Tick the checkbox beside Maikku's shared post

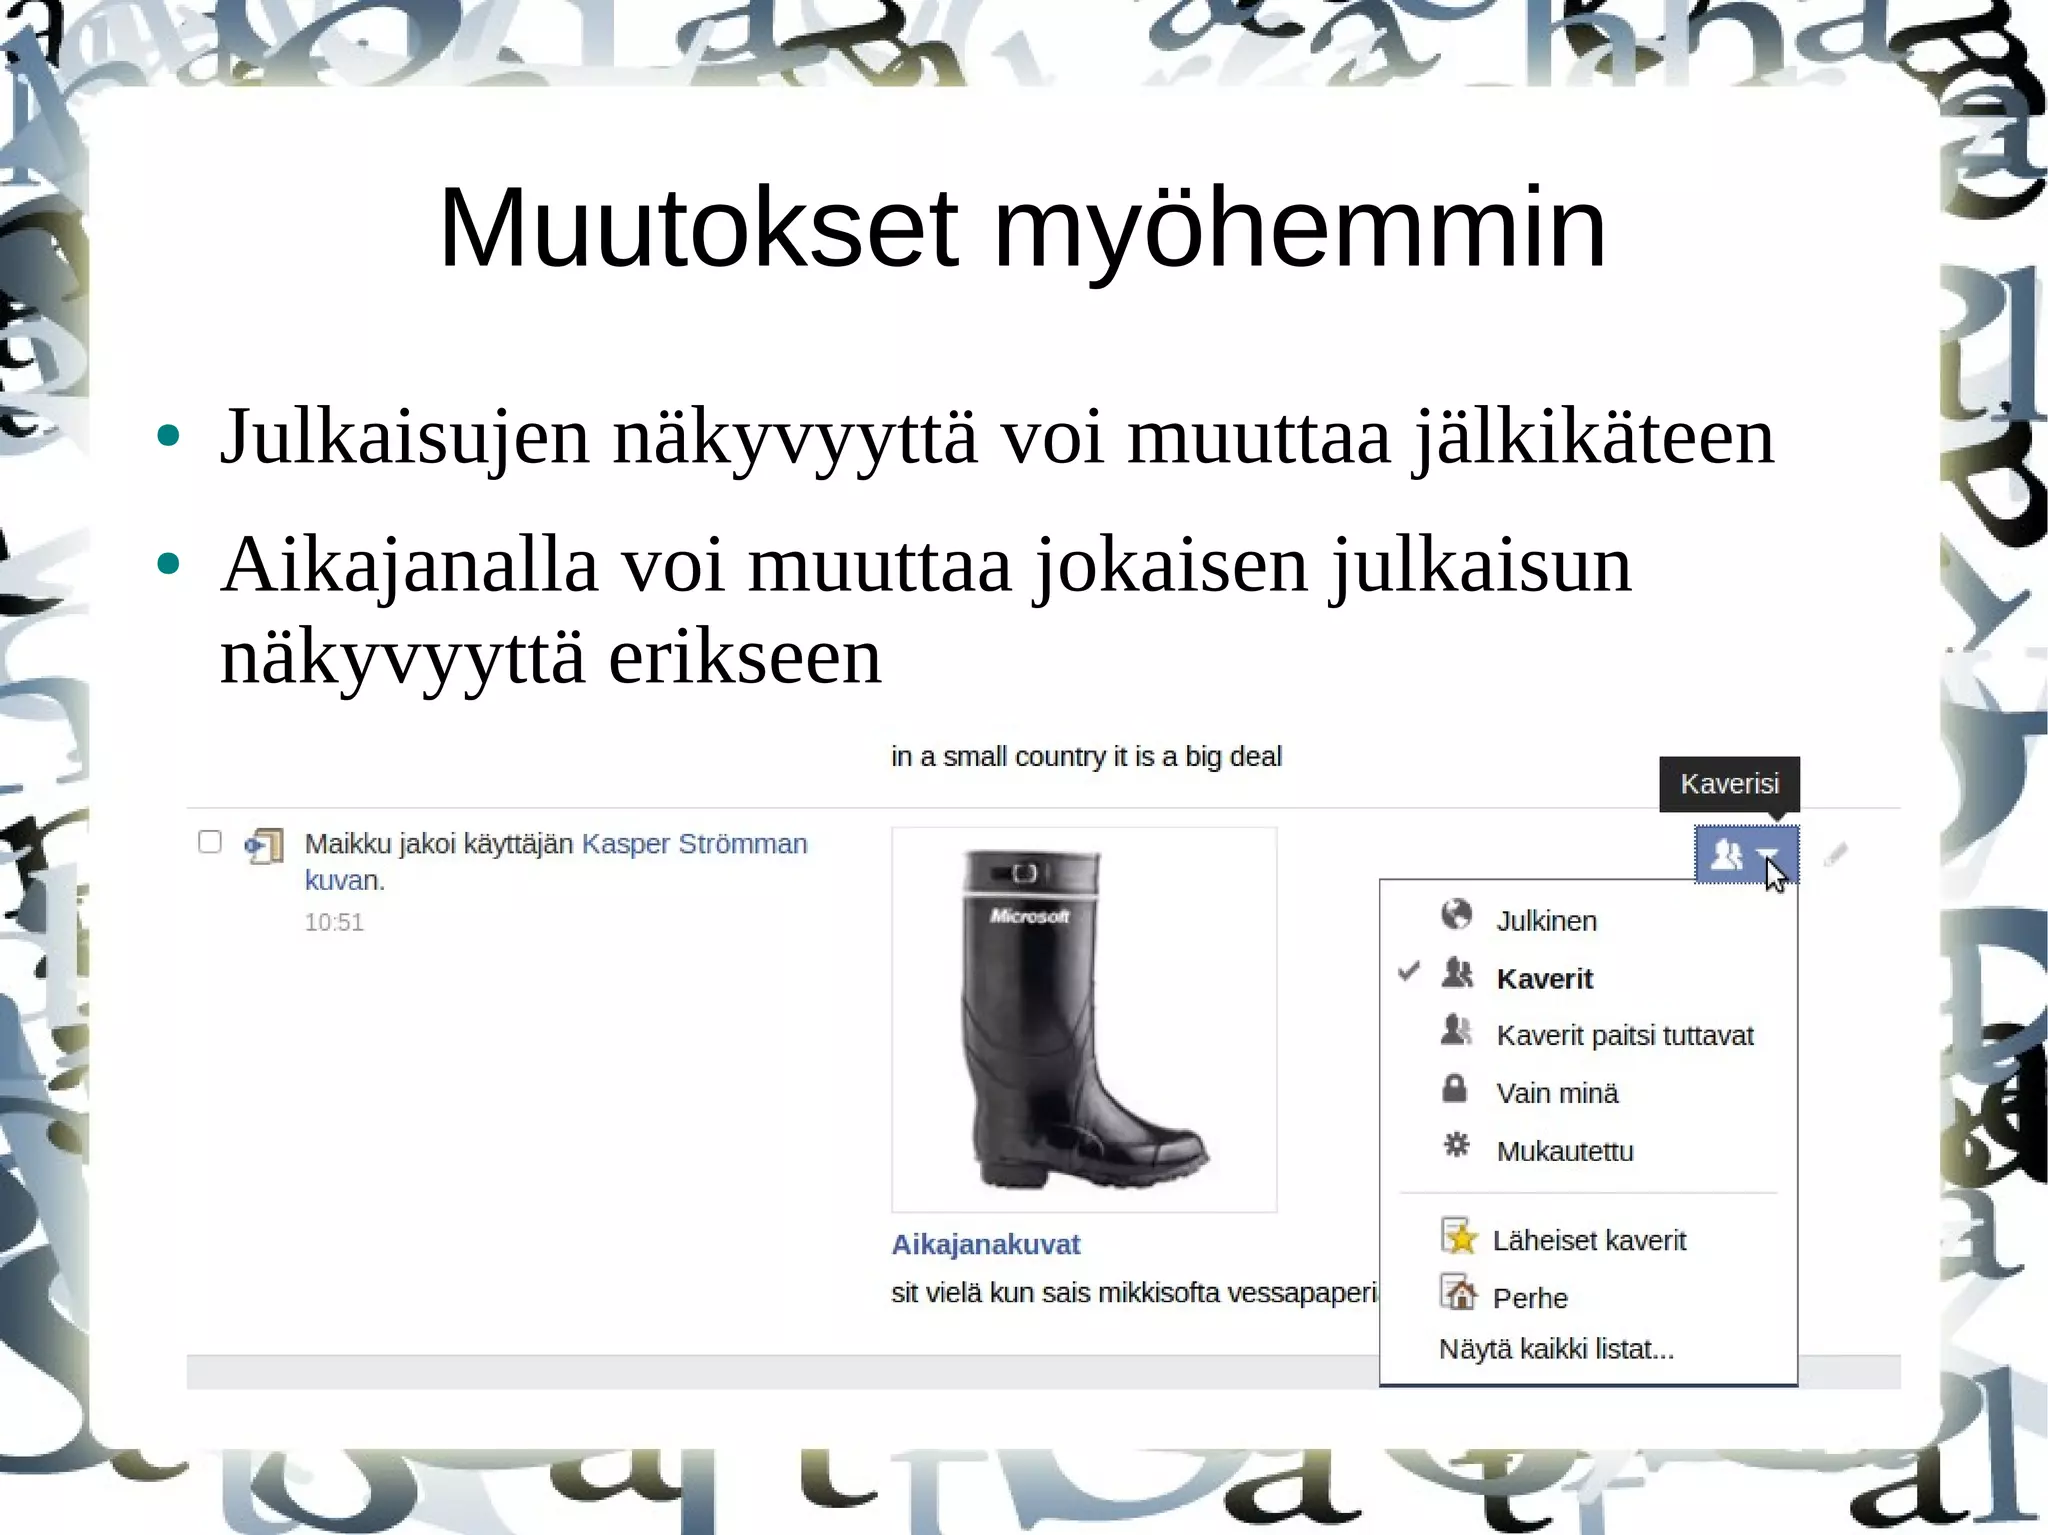pos(210,842)
